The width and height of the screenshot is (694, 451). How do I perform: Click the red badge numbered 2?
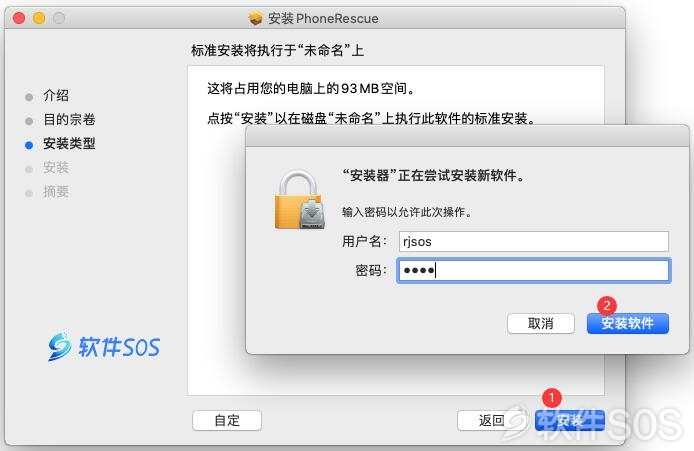pos(607,305)
